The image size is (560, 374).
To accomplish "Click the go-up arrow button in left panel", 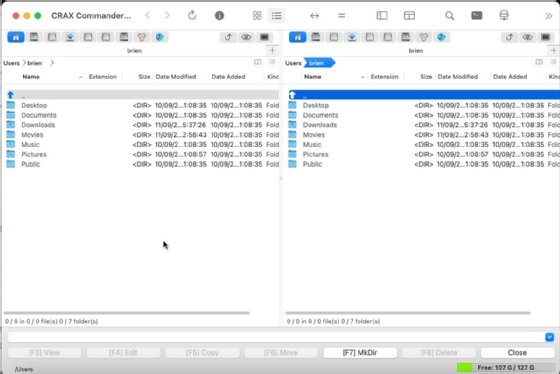I will (228, 37).
